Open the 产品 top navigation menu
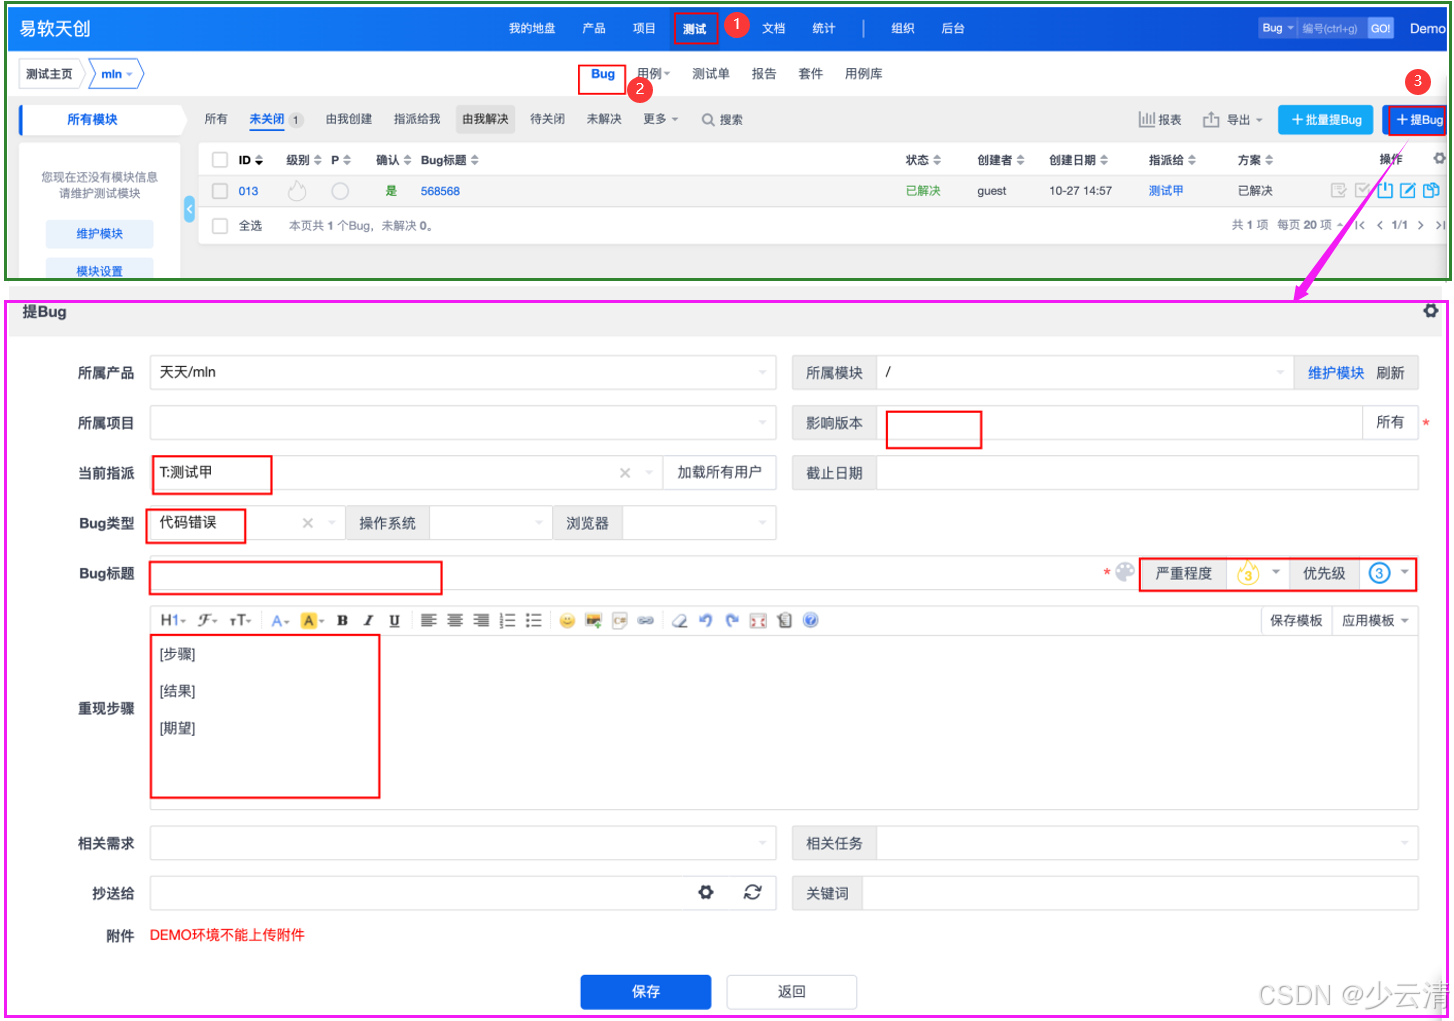Image resolution: width=1454 pixels, height=1021 pixels. click(x=594, y=29)
